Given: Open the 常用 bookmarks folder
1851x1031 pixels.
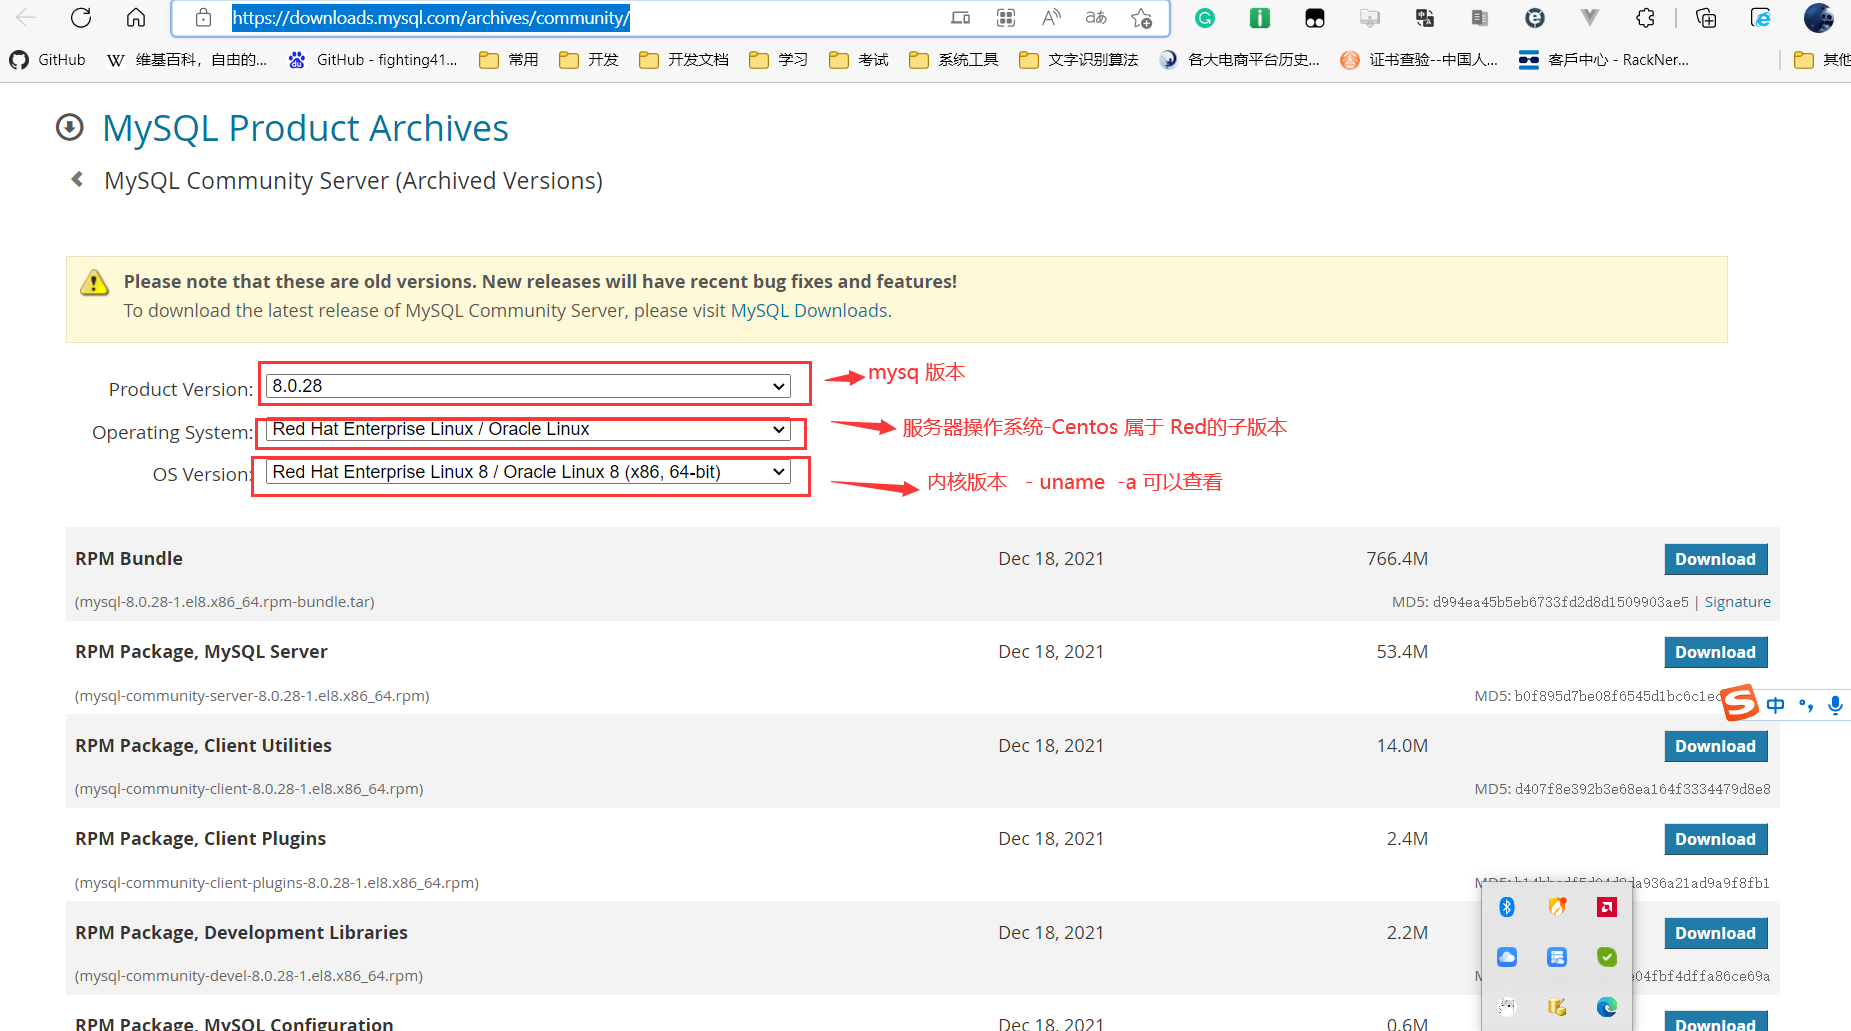Looking at the screenshot, I should pyautogui.click(x=509, y=60).
